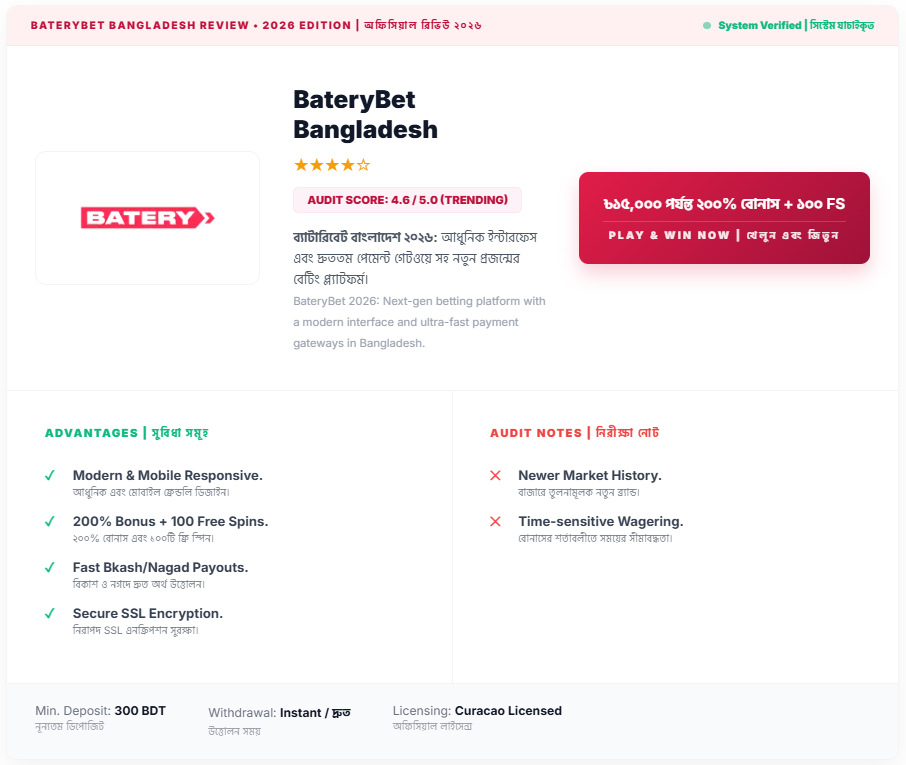Click the Audit Score 4.6 / 5.0 badge
906x765 pixels.
pyautogui.click(x=407, y=200)
